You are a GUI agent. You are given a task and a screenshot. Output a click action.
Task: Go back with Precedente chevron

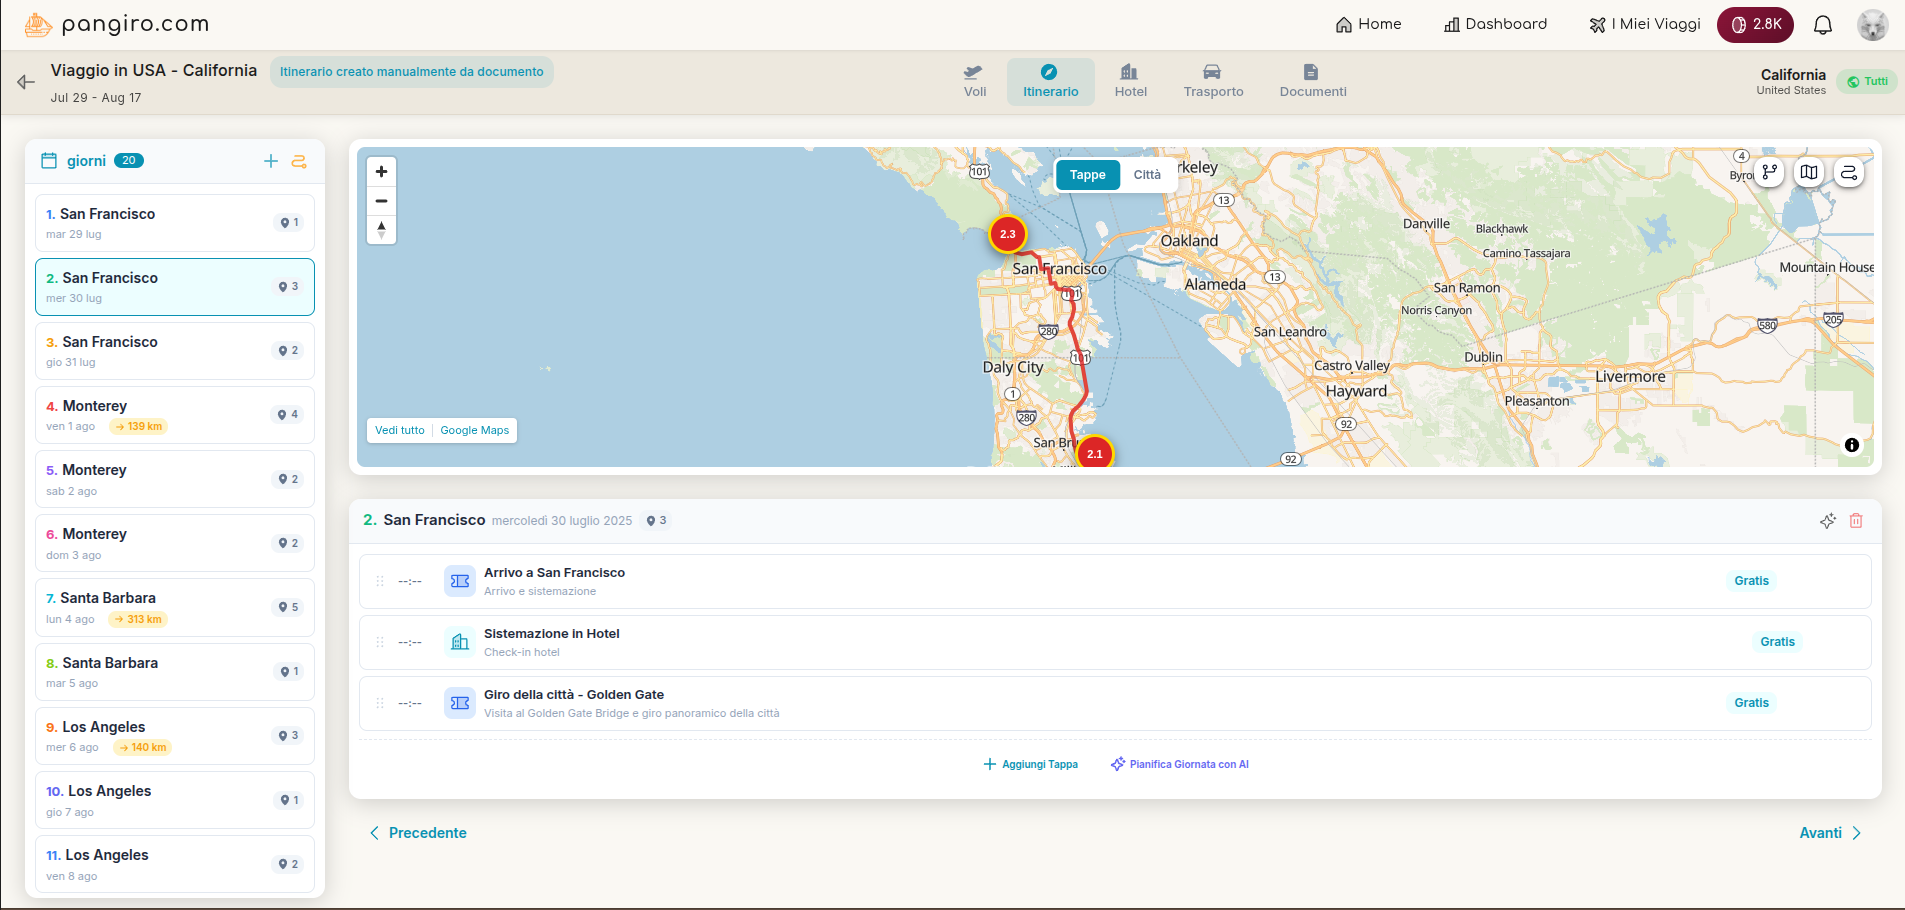(375, 833)
